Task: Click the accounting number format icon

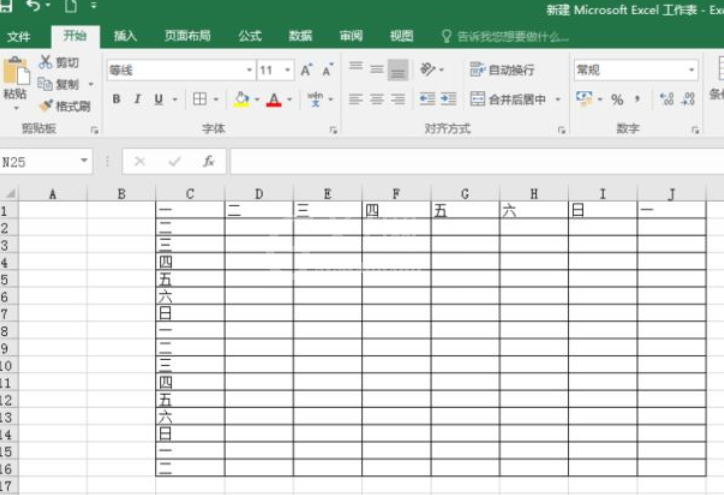Action: (585, 98)
